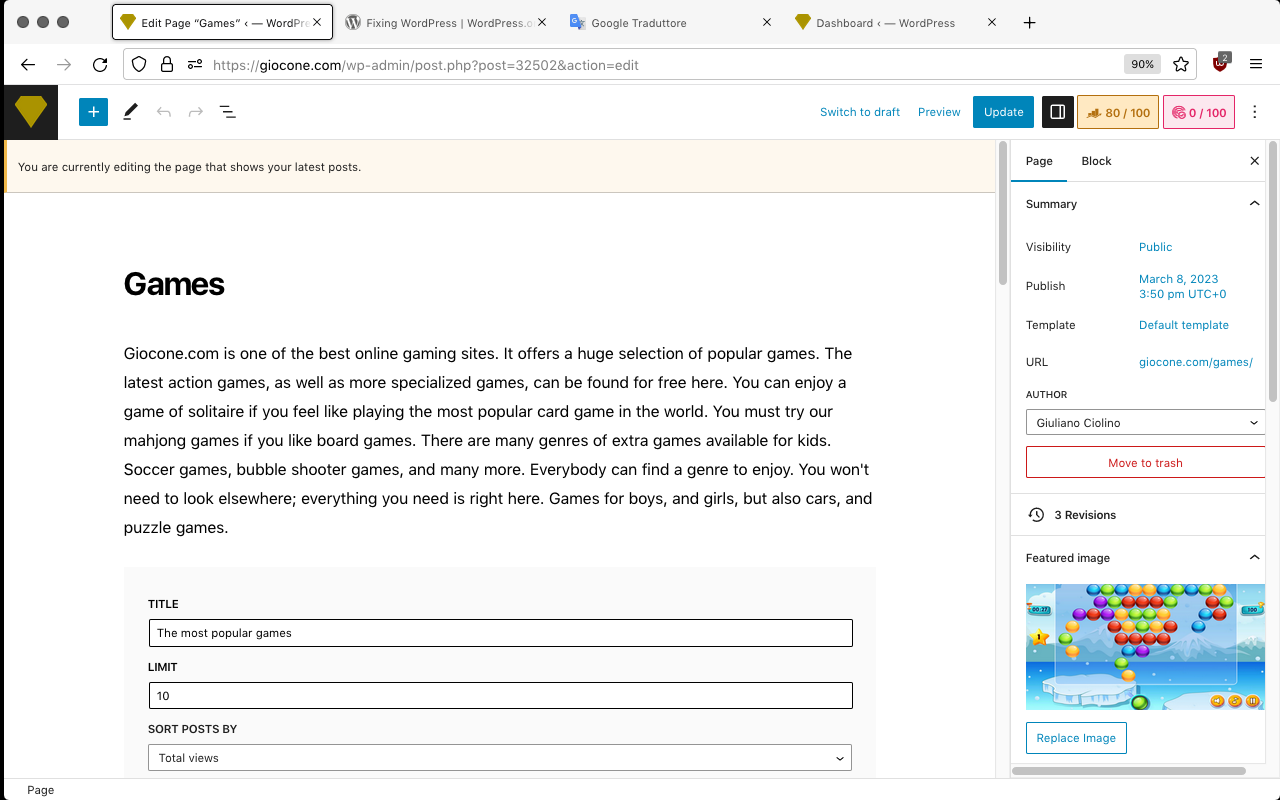
Task: Bookmark this page with star icon
Action: pyautogui.click(x=1181, y=64)
